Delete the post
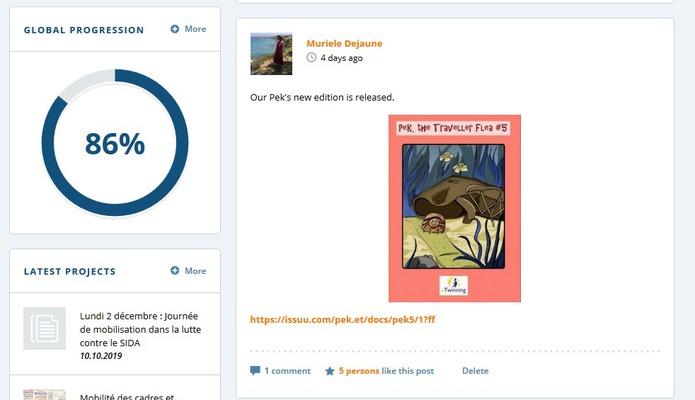This screenshot has width=695, height=400. click(475, 371)
